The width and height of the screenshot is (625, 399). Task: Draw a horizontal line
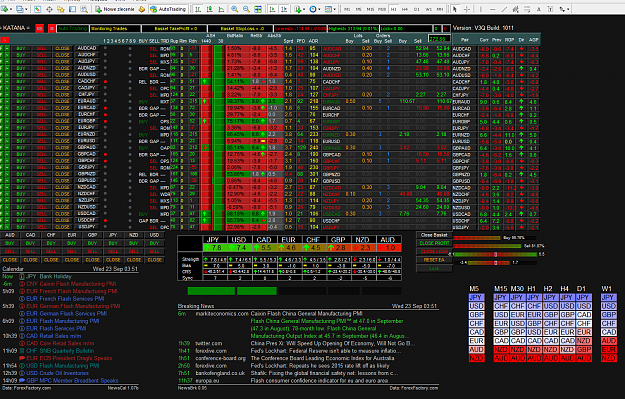coord(492,9)
